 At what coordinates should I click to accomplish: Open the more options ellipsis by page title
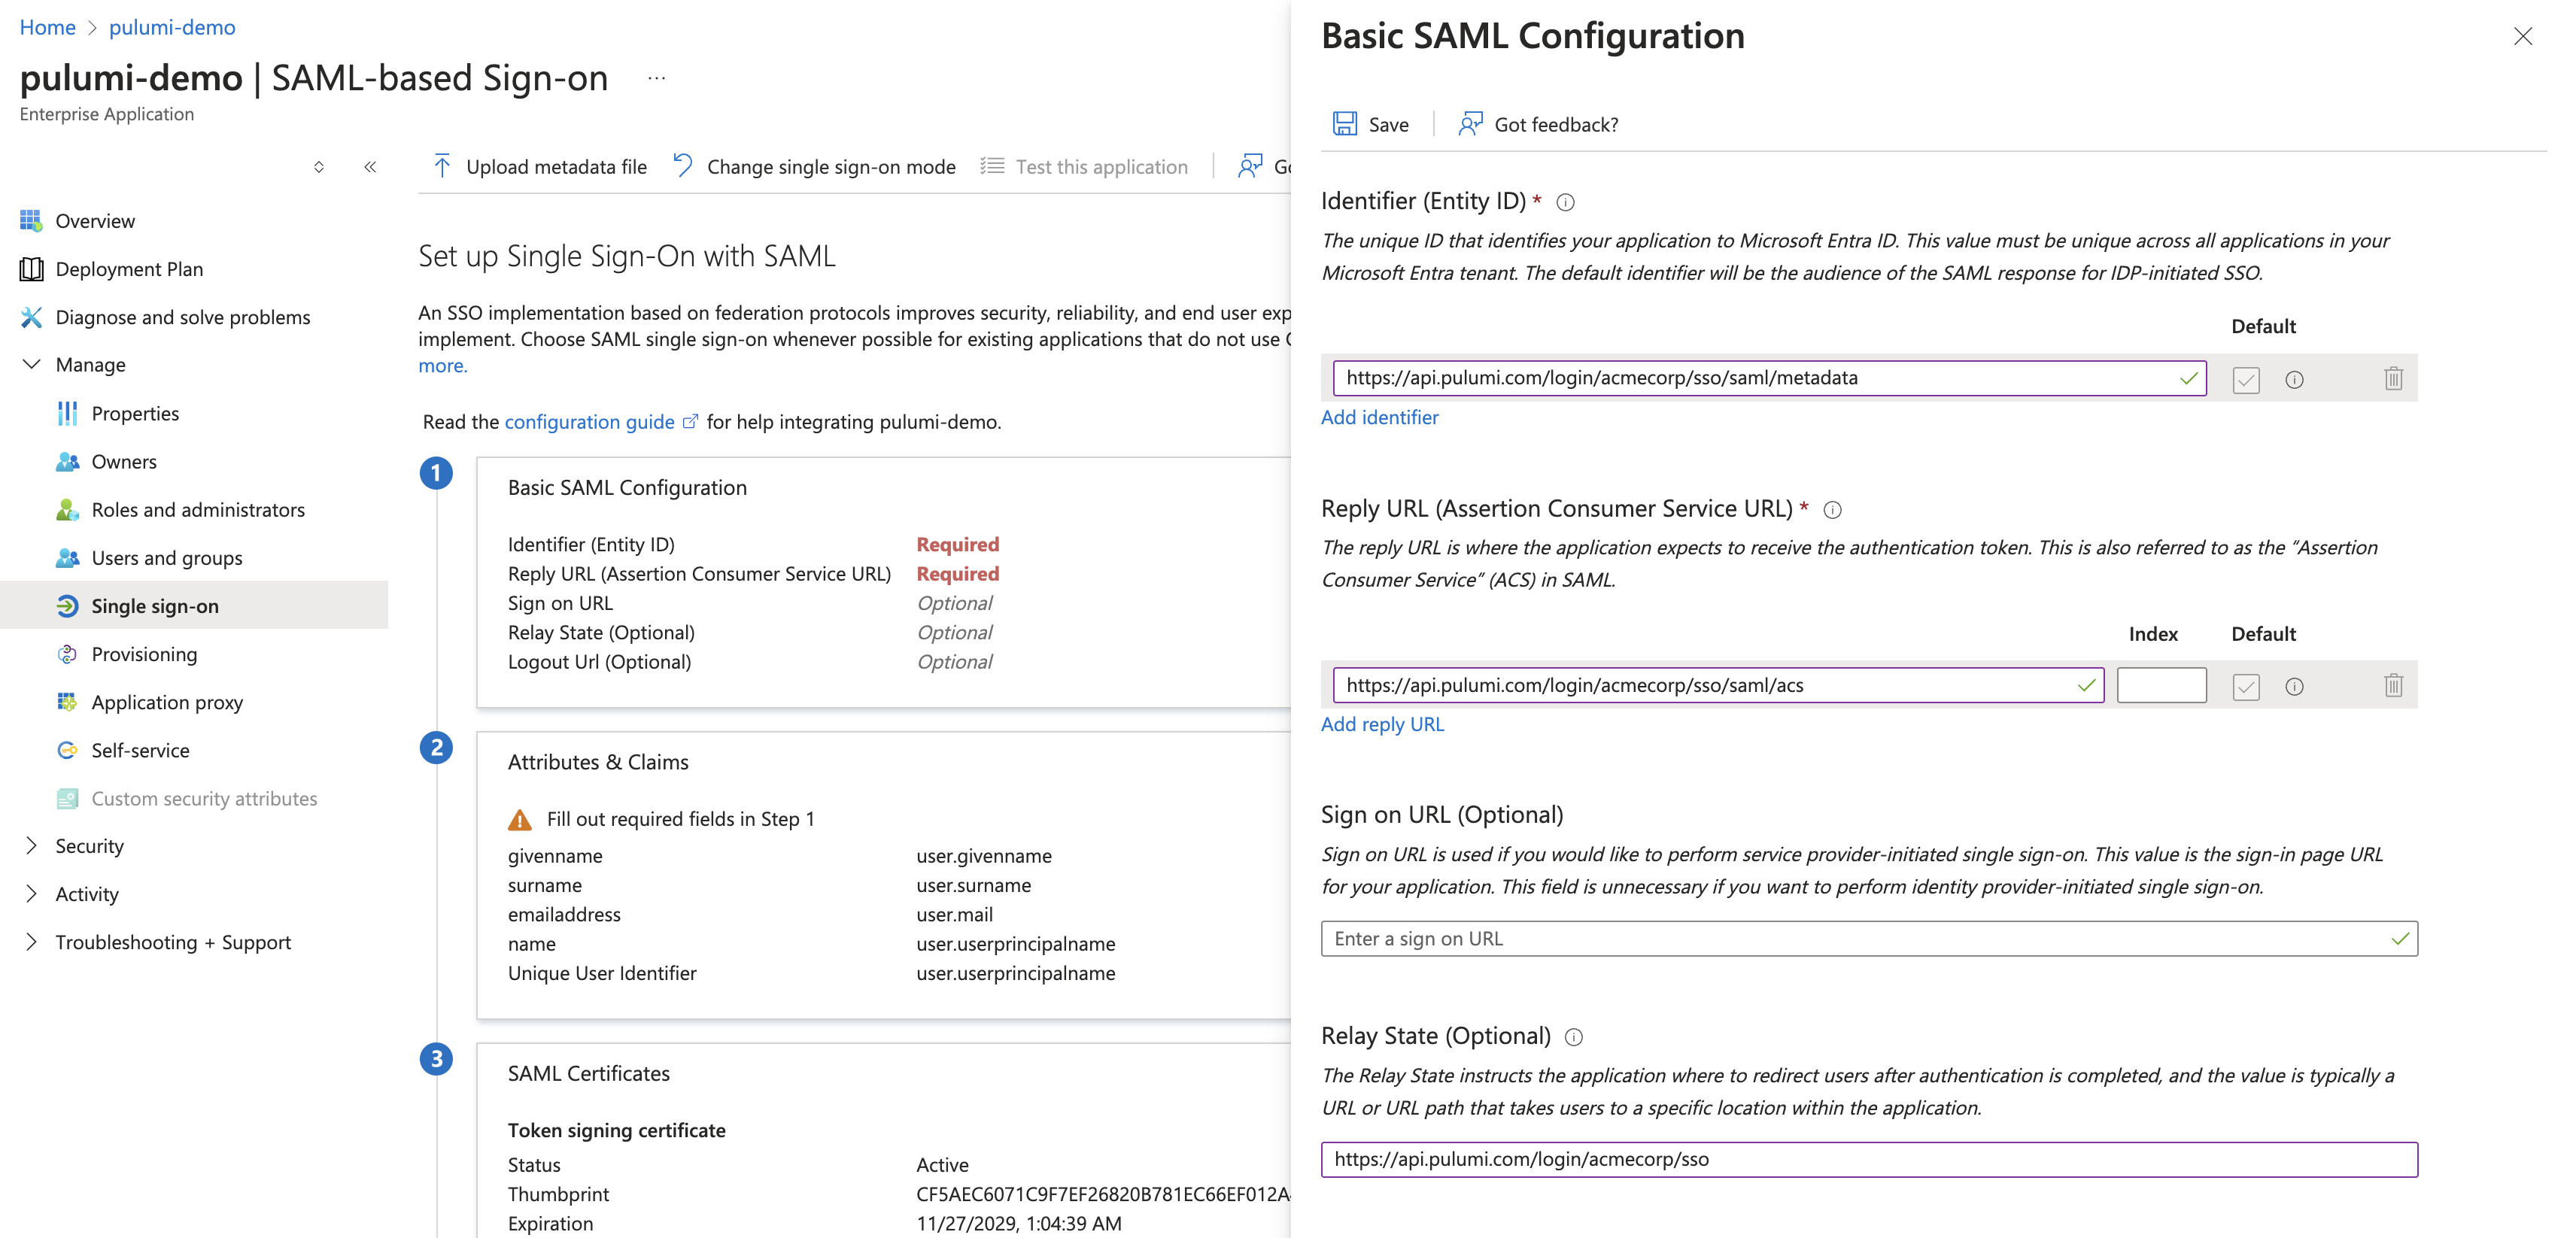click(656, 78)
